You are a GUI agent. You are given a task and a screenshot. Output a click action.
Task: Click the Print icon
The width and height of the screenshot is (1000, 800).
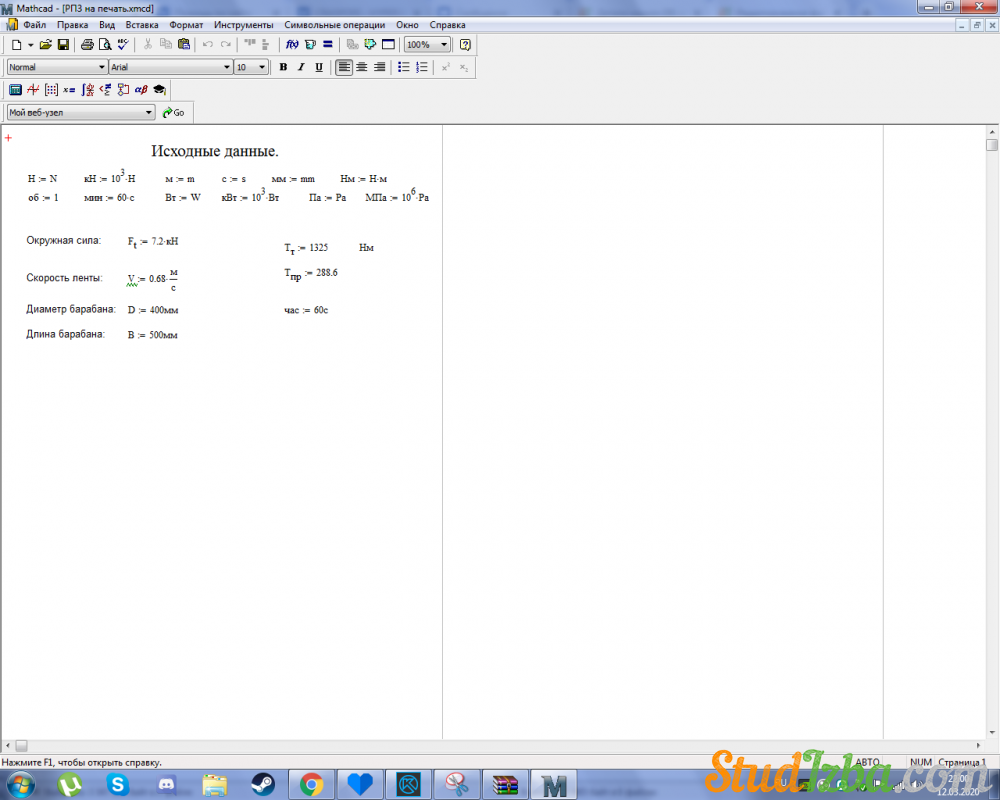point(87,45)
